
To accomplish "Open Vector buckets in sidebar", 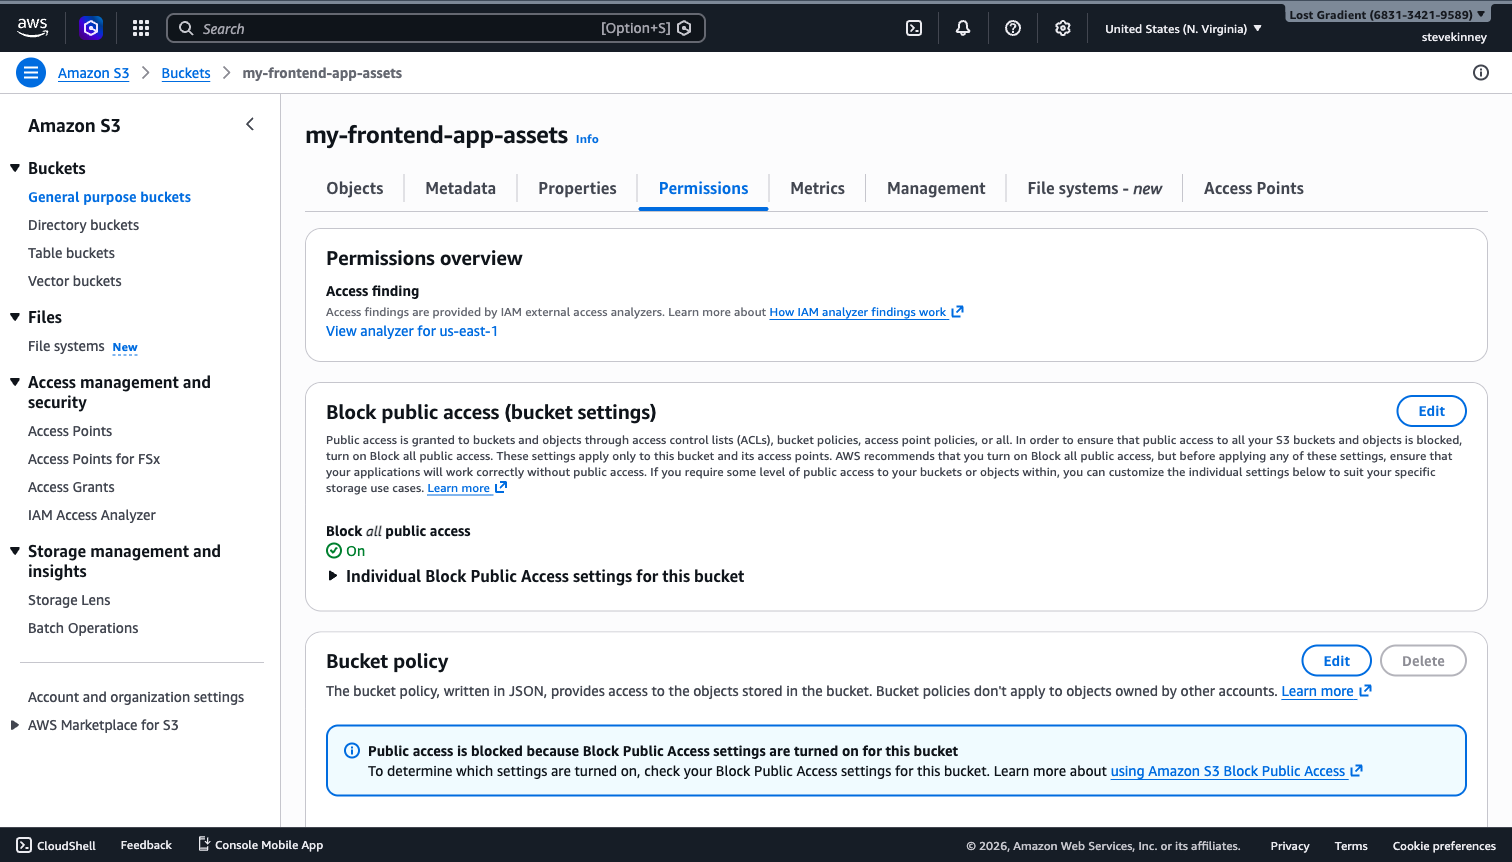I will pos(74,281).
